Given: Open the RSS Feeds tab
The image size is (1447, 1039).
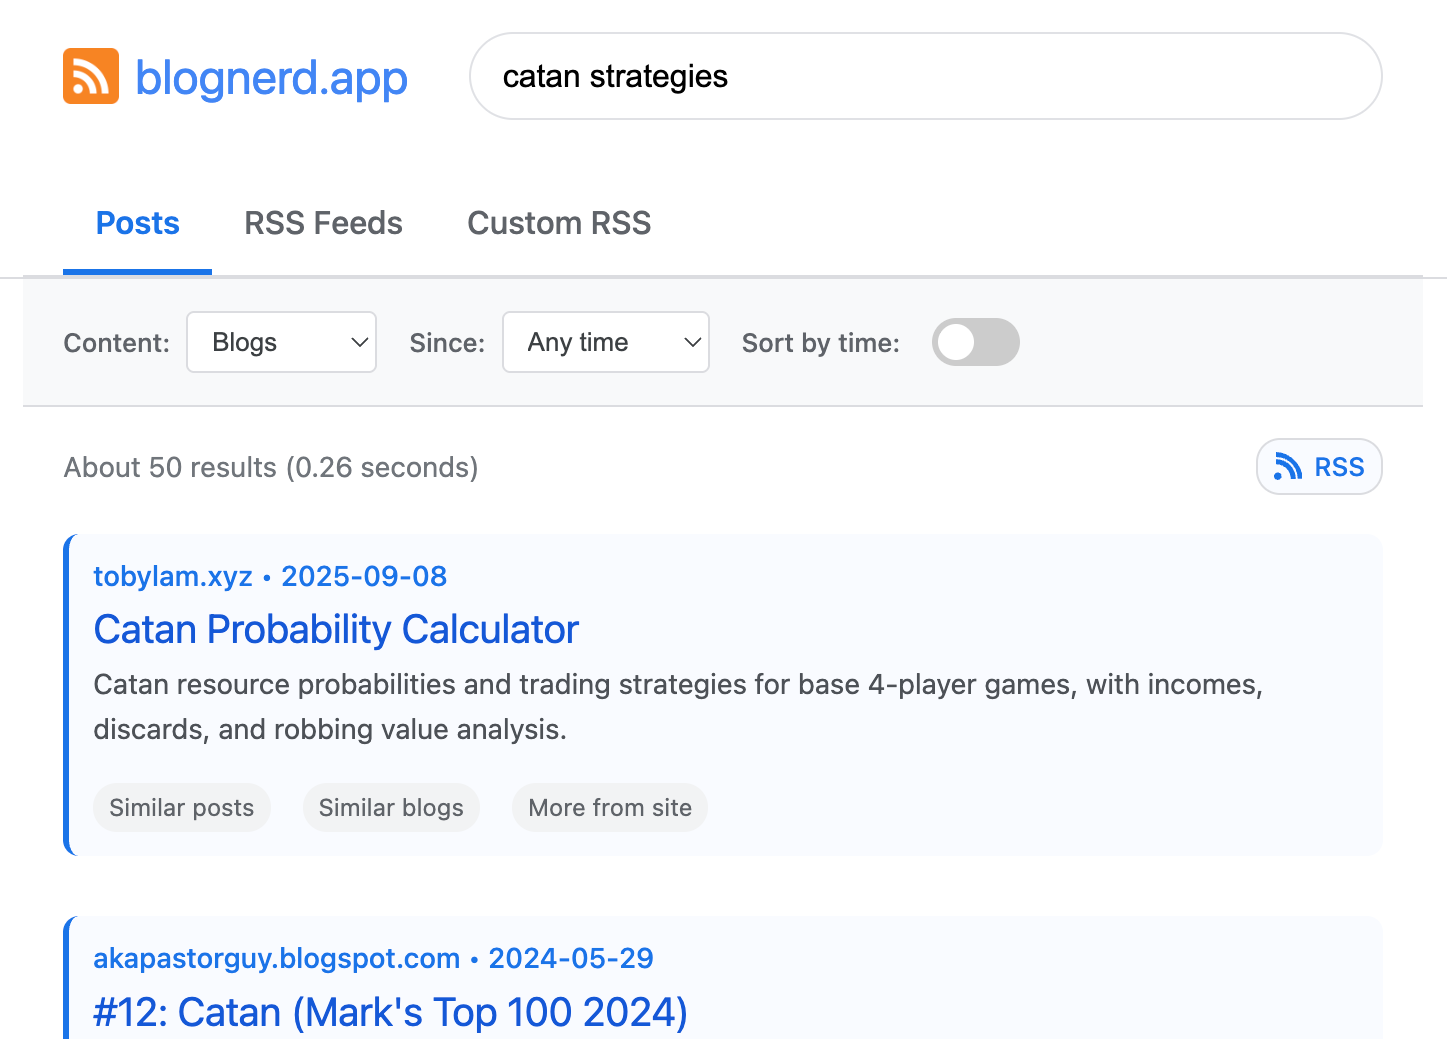Looking at the screenshot, I should click(323, 223).
